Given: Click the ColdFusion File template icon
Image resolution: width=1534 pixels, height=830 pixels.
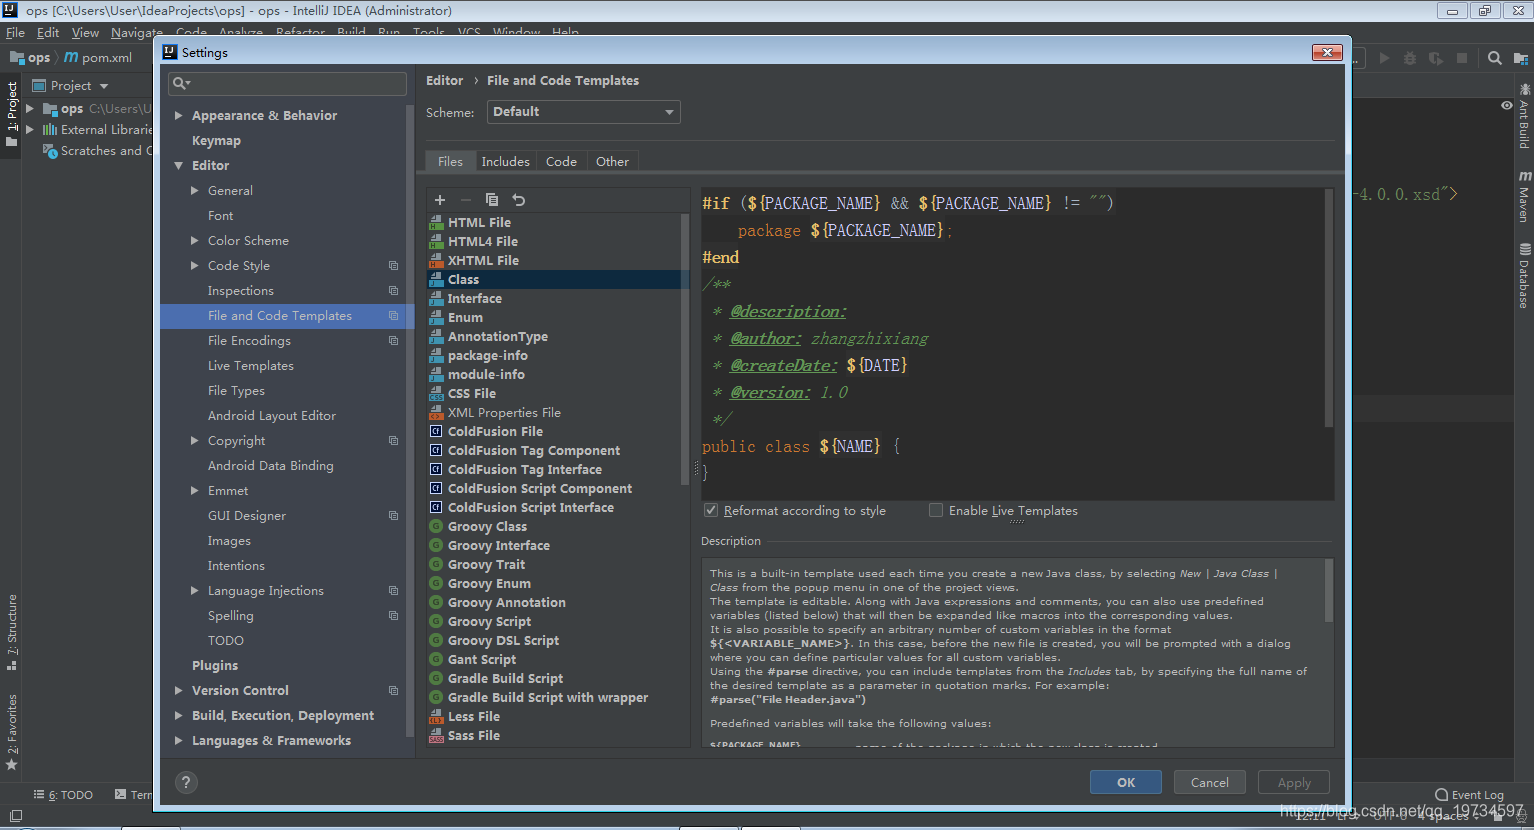Looking at the screenshot, I should [436, 431].
